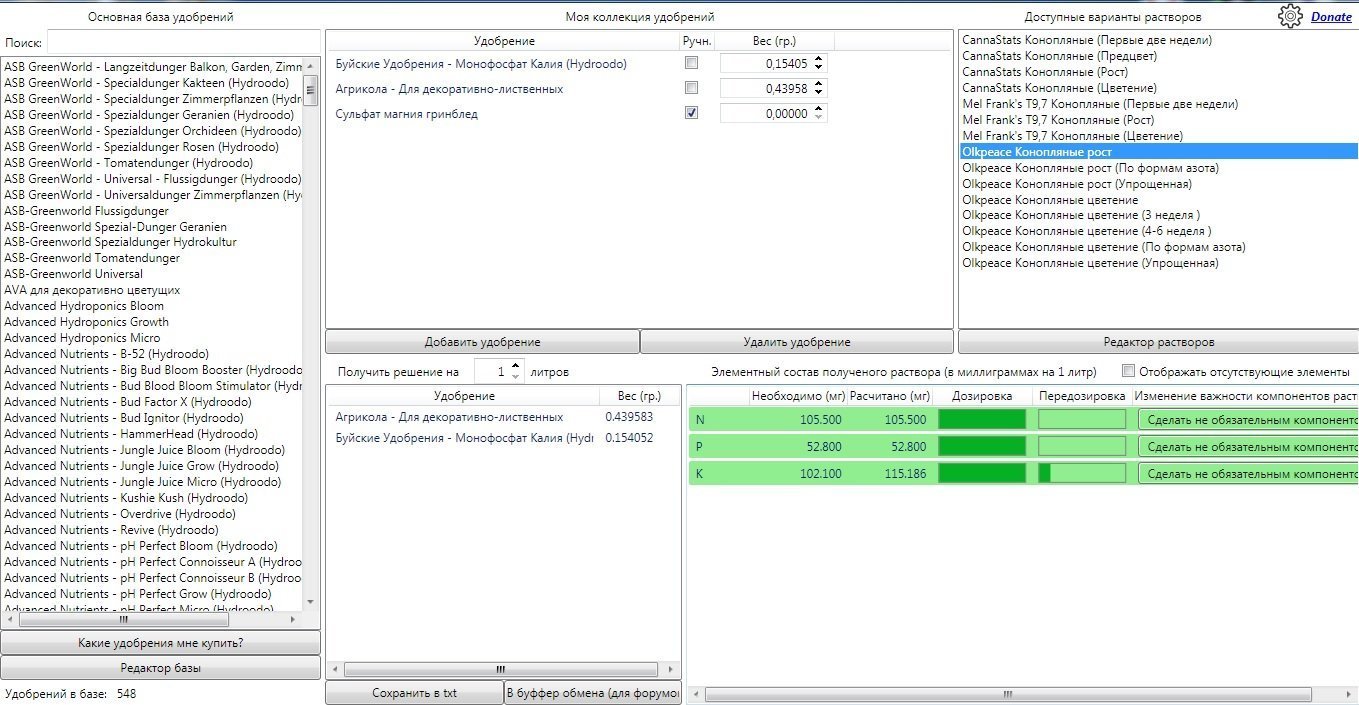Viewport: 1359px width, 705px height.
Task: Click result row with weight 0.439583
Action: tap(503, 417)
